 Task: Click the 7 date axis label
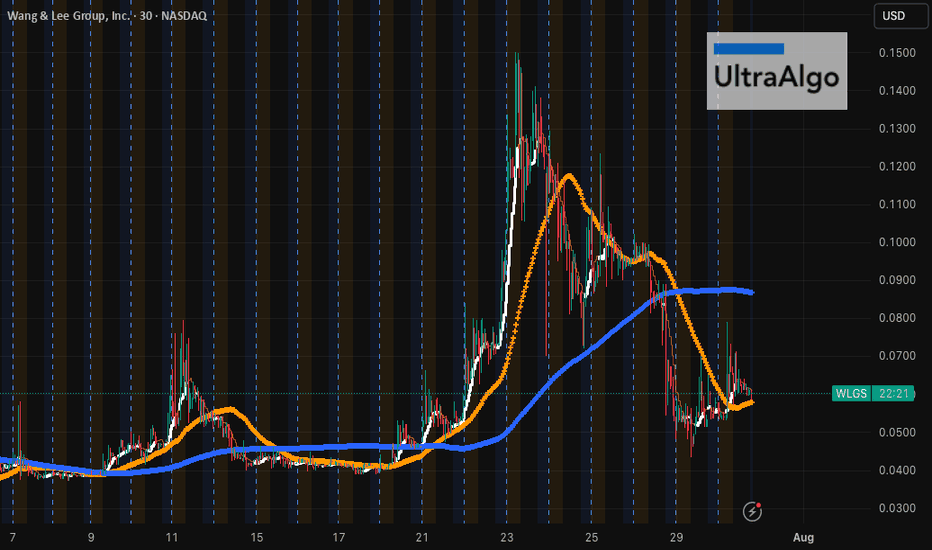tap(12, 538)
